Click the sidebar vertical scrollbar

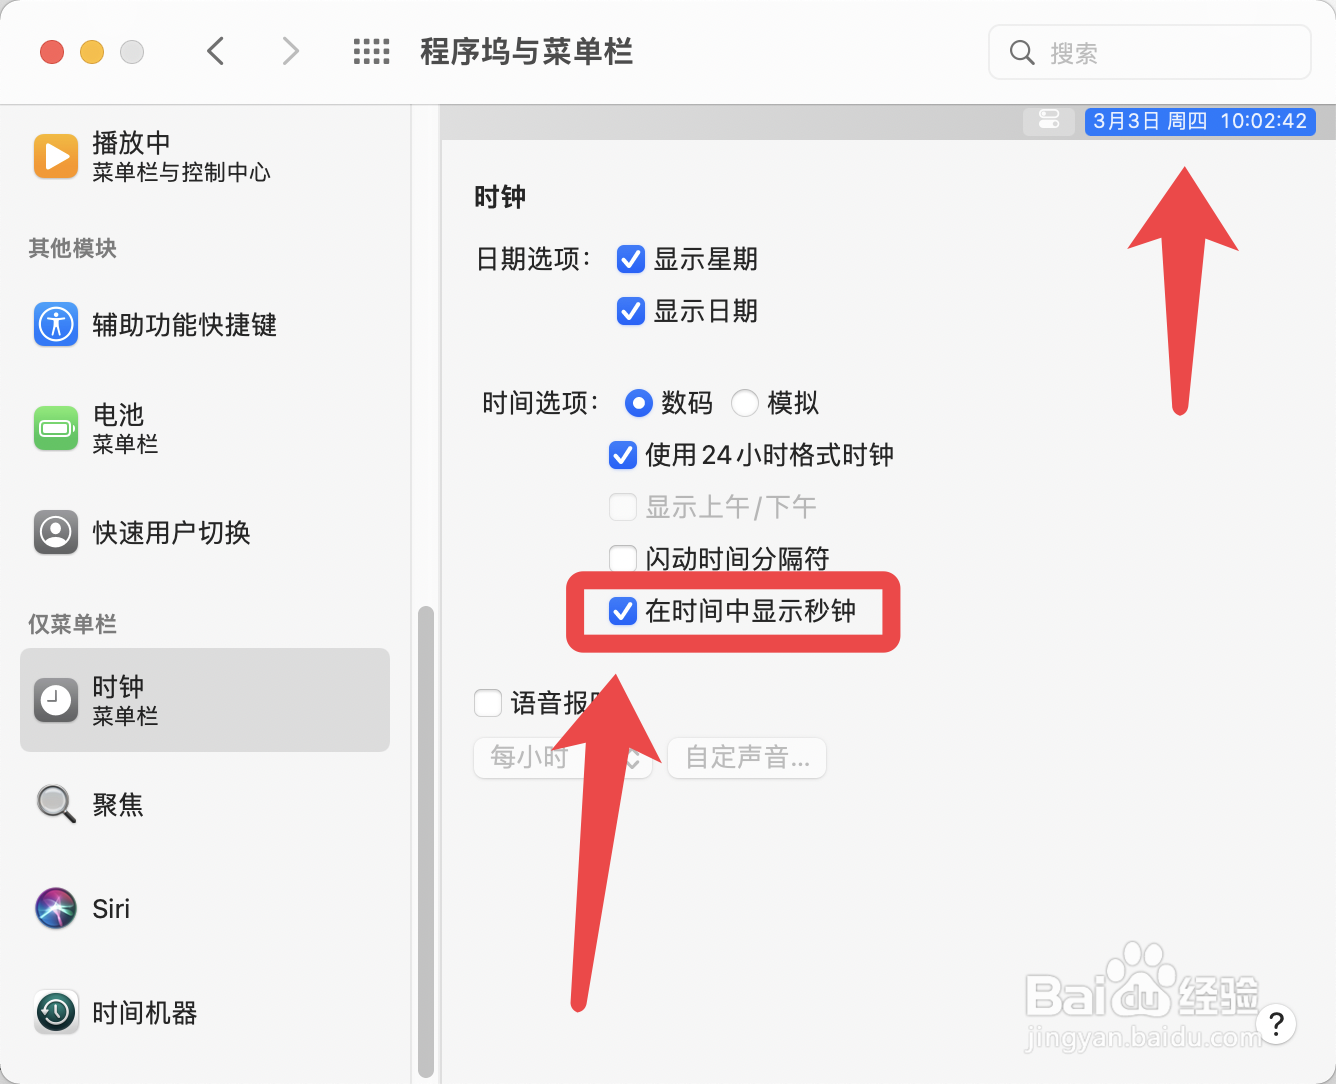coord(426,840)
